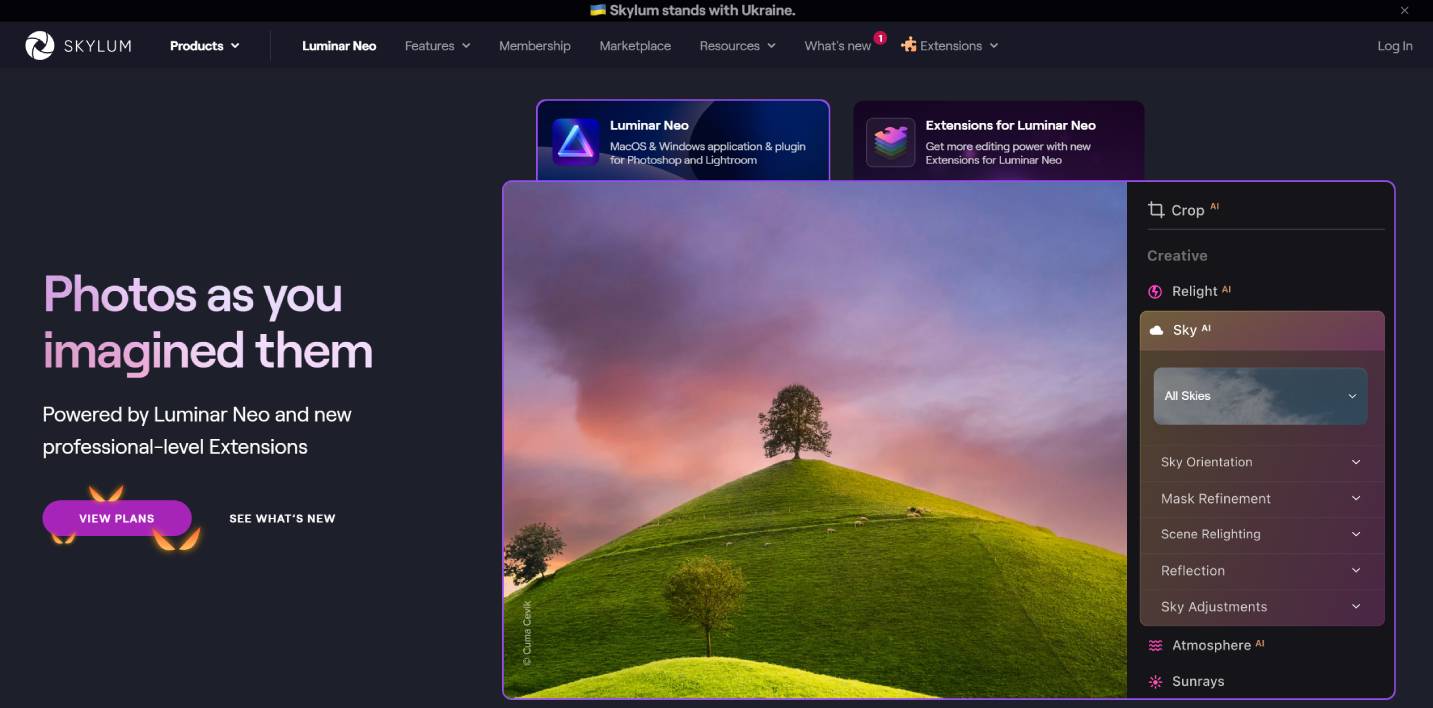Screen dimensions: 1433x708
Task: Open the Marketplace menu item
Action: (x=635, y=46)
